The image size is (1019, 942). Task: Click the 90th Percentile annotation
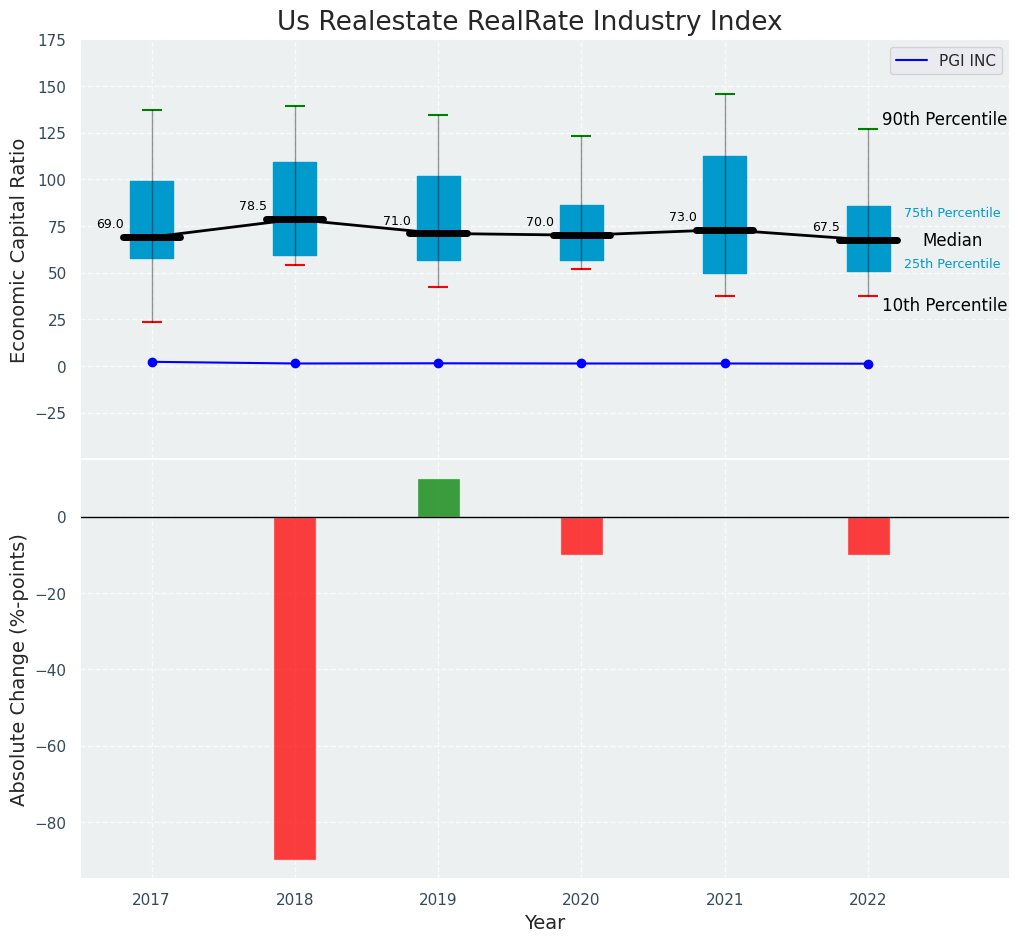pos(944,119)
